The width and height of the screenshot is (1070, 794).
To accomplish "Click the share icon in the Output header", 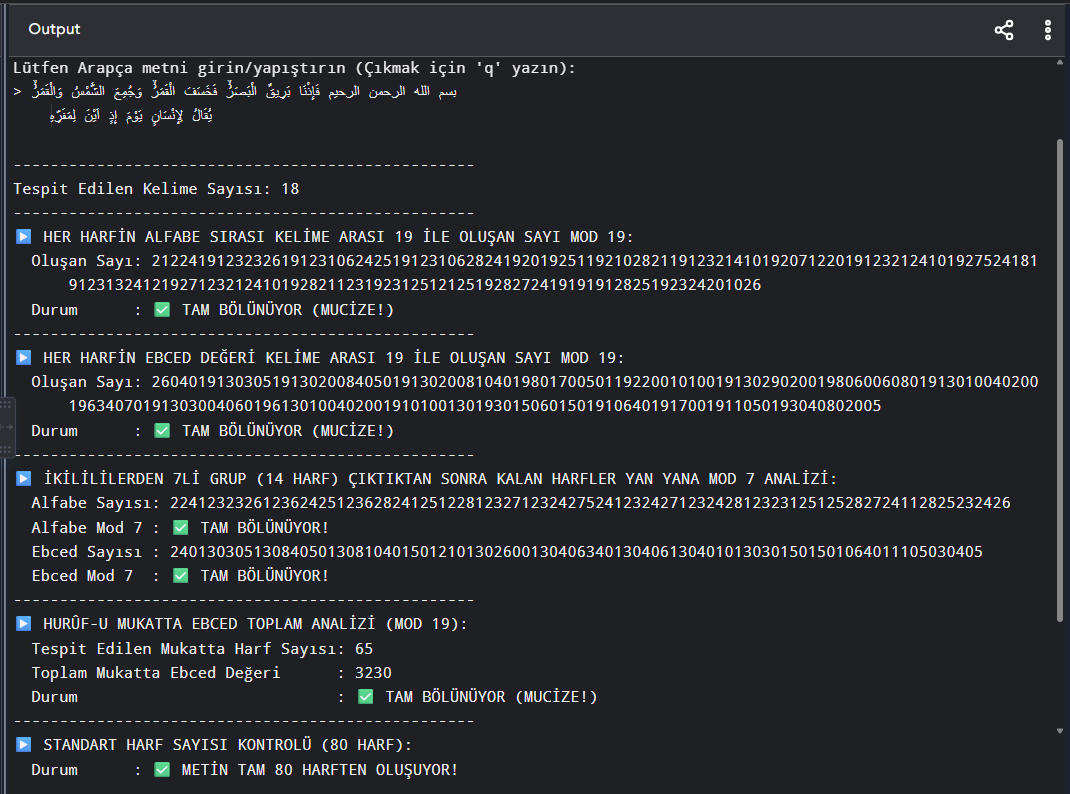I will 1004,30.
